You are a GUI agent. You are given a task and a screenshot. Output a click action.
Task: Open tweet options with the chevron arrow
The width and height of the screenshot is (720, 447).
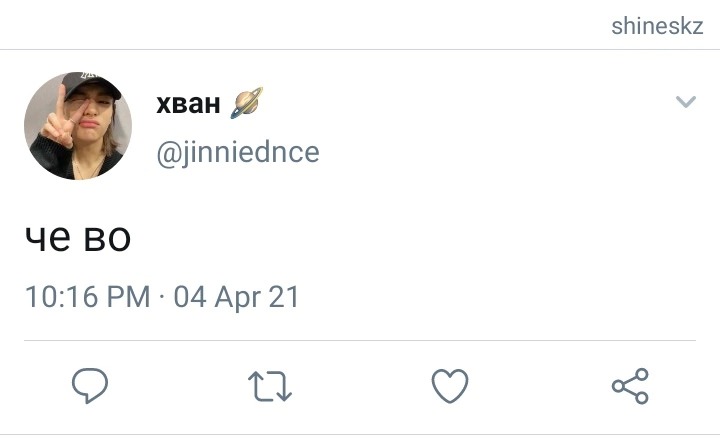coord(686,101)
